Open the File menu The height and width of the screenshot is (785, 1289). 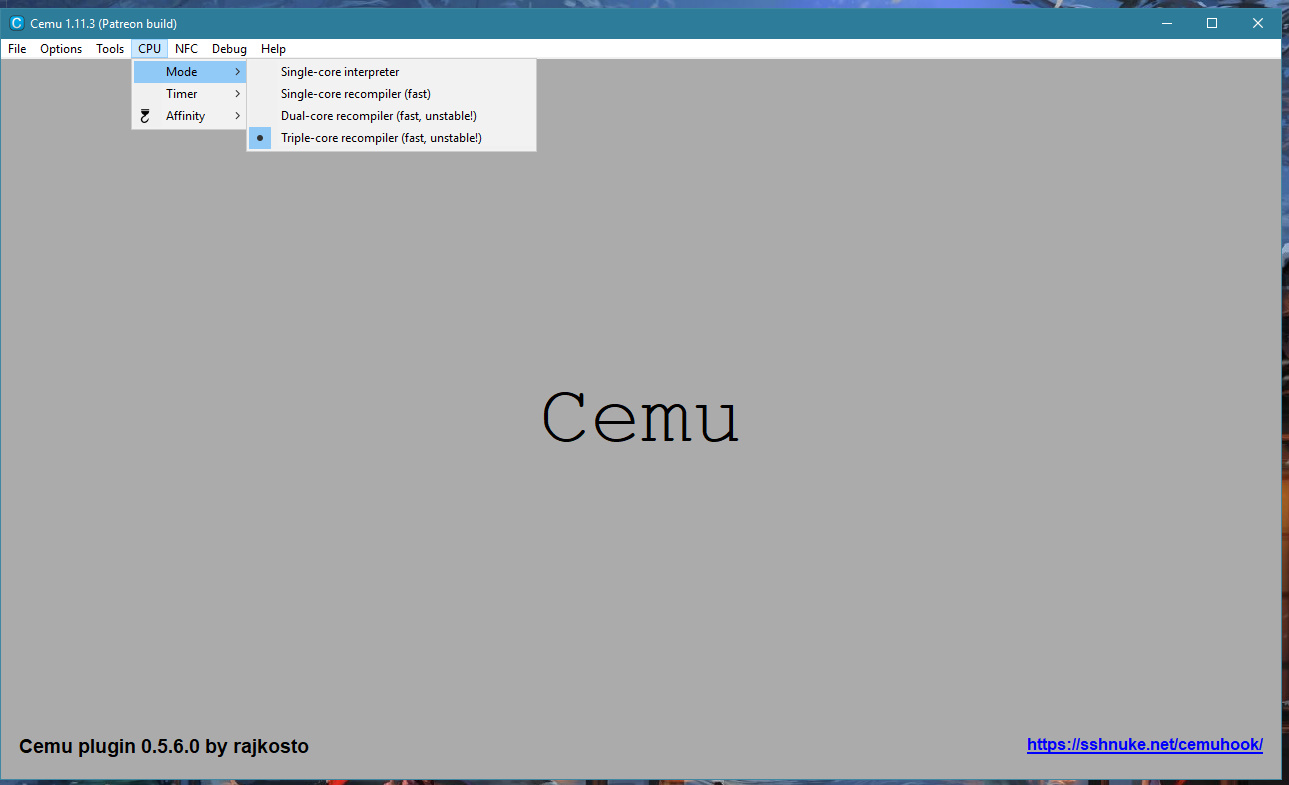click(17, 49)
